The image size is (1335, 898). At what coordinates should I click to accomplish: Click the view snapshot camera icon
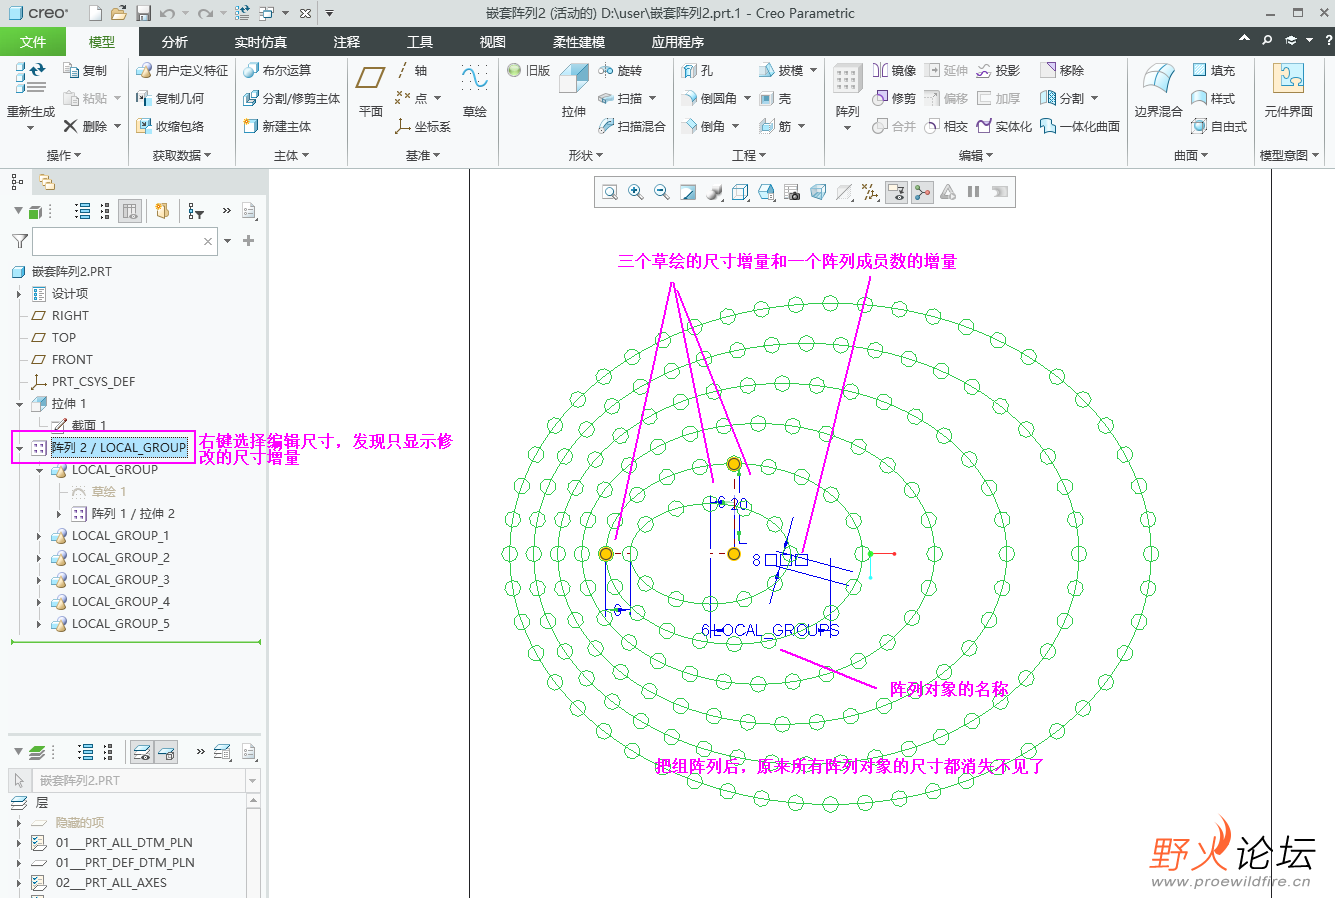click(792, 192)
